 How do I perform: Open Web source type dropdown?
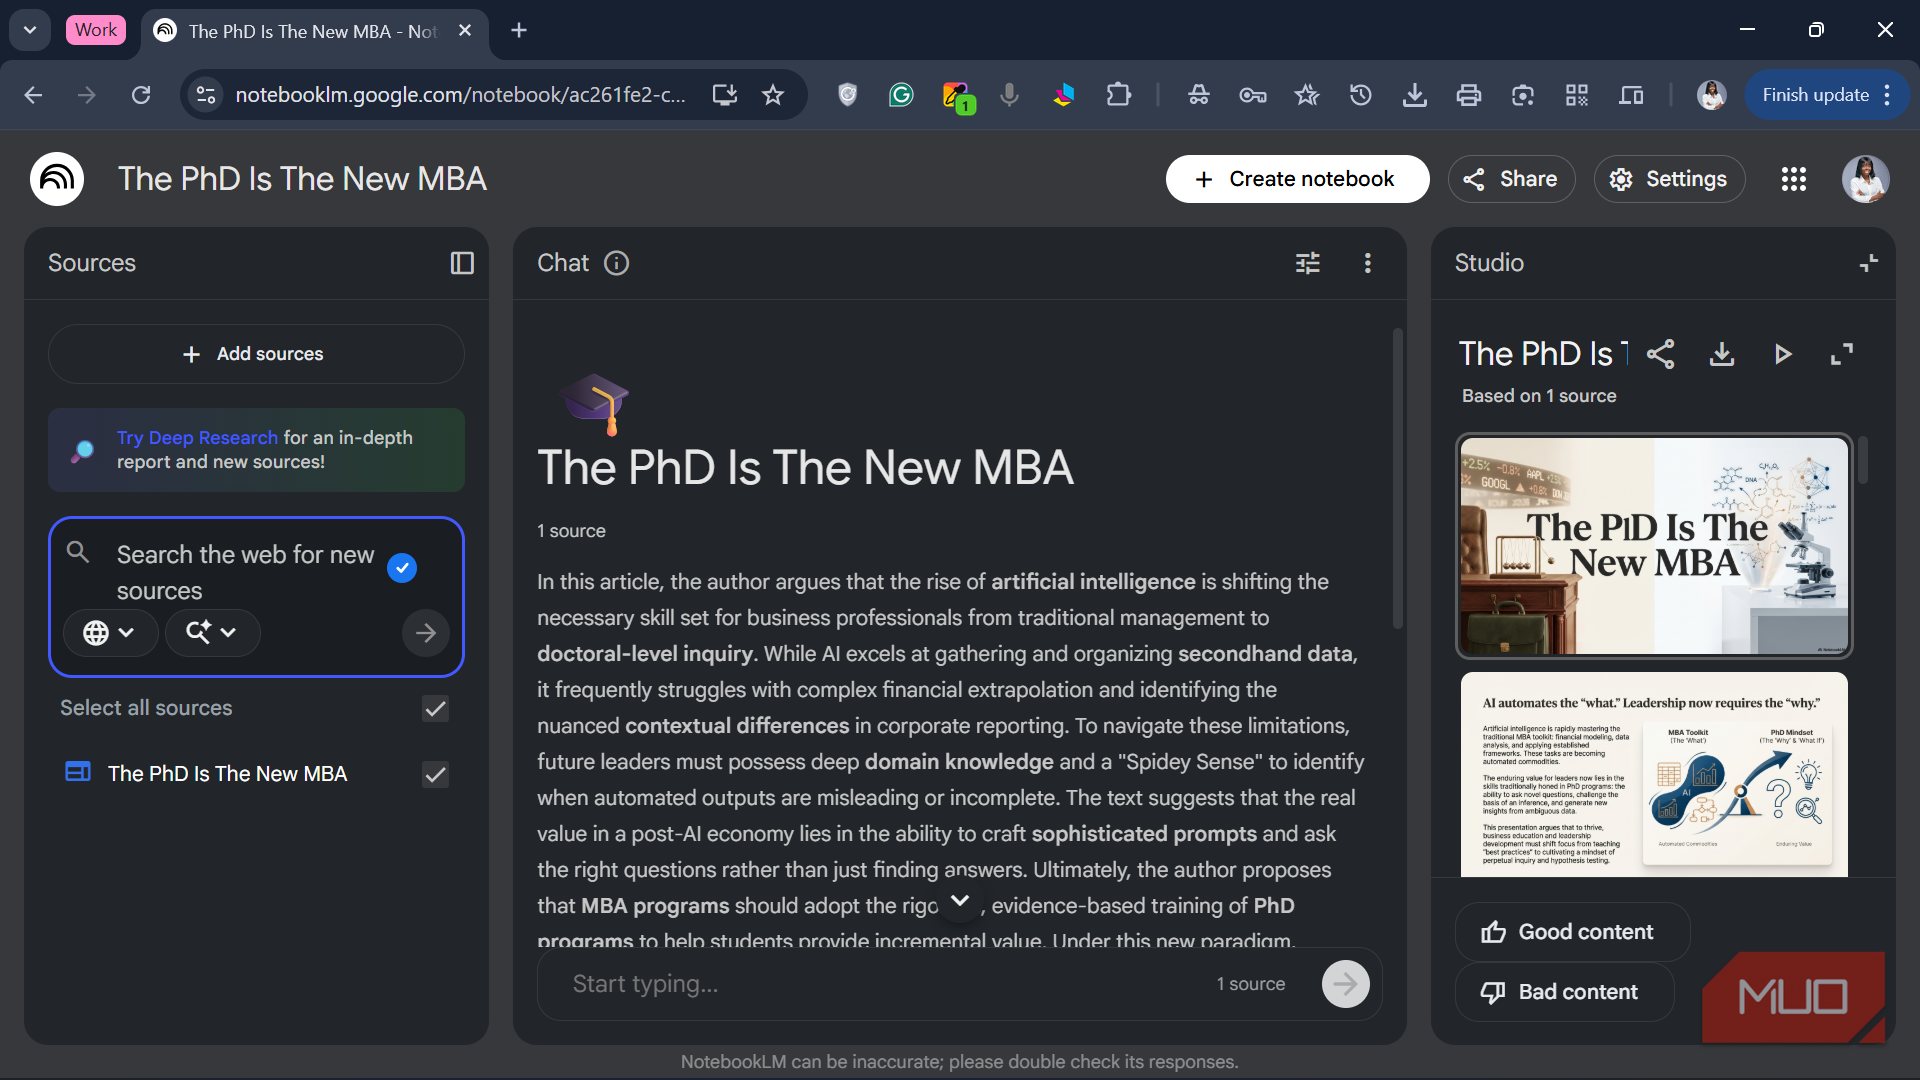(110, 633)
